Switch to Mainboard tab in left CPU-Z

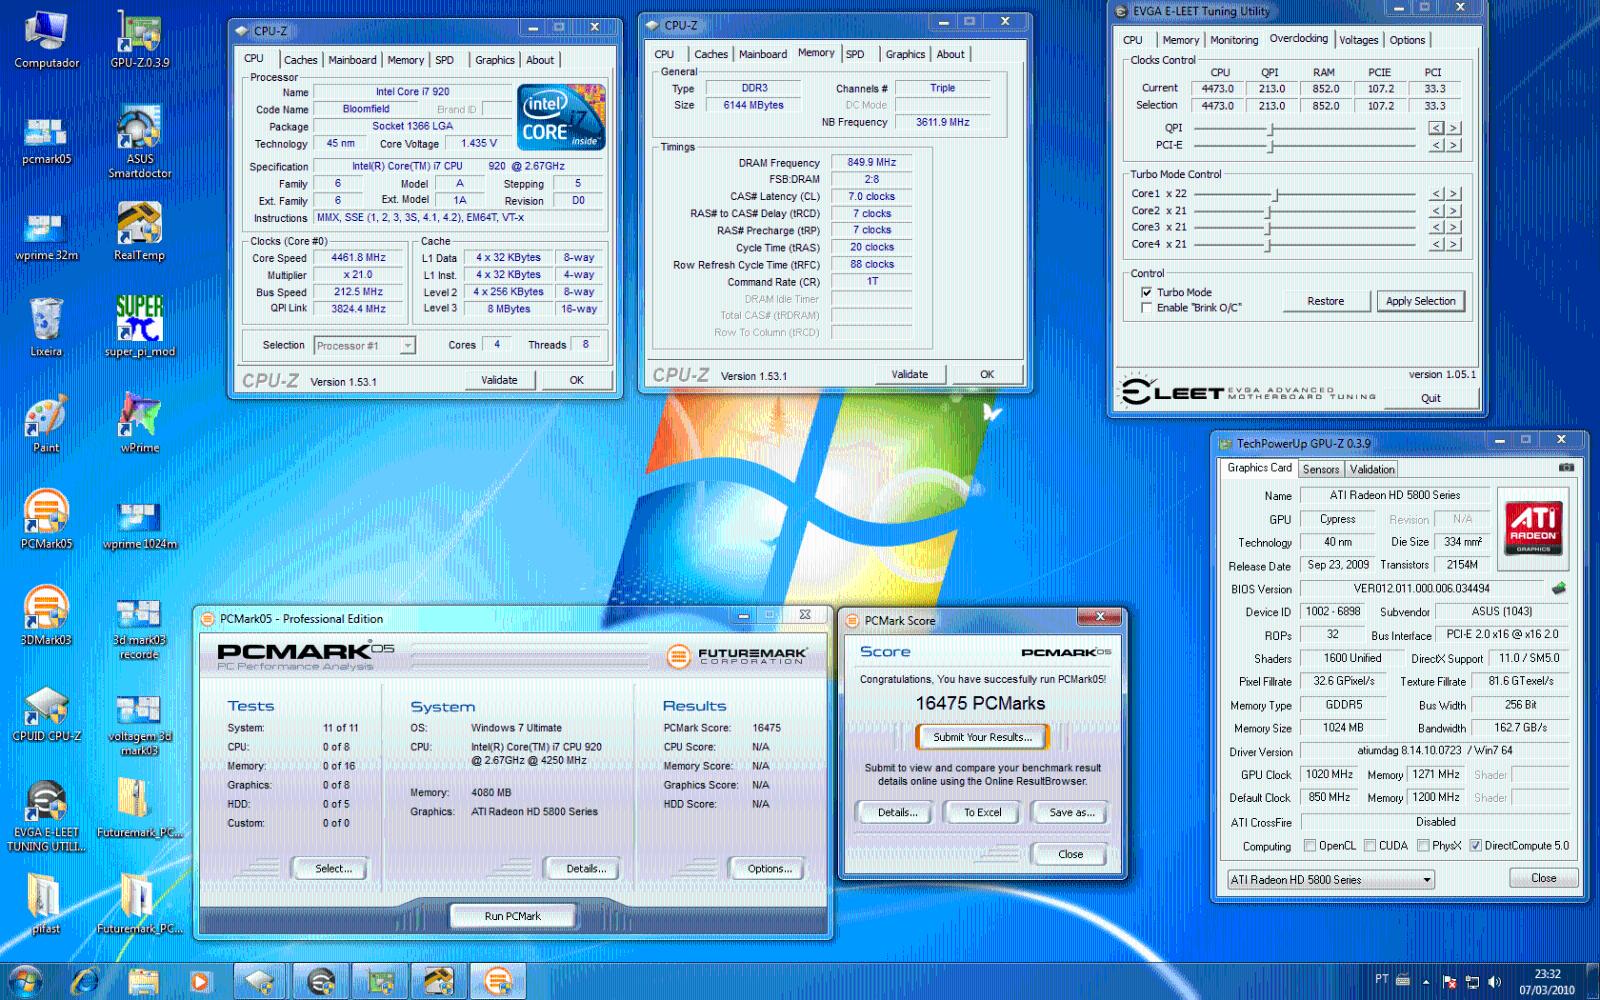point(353,60)
